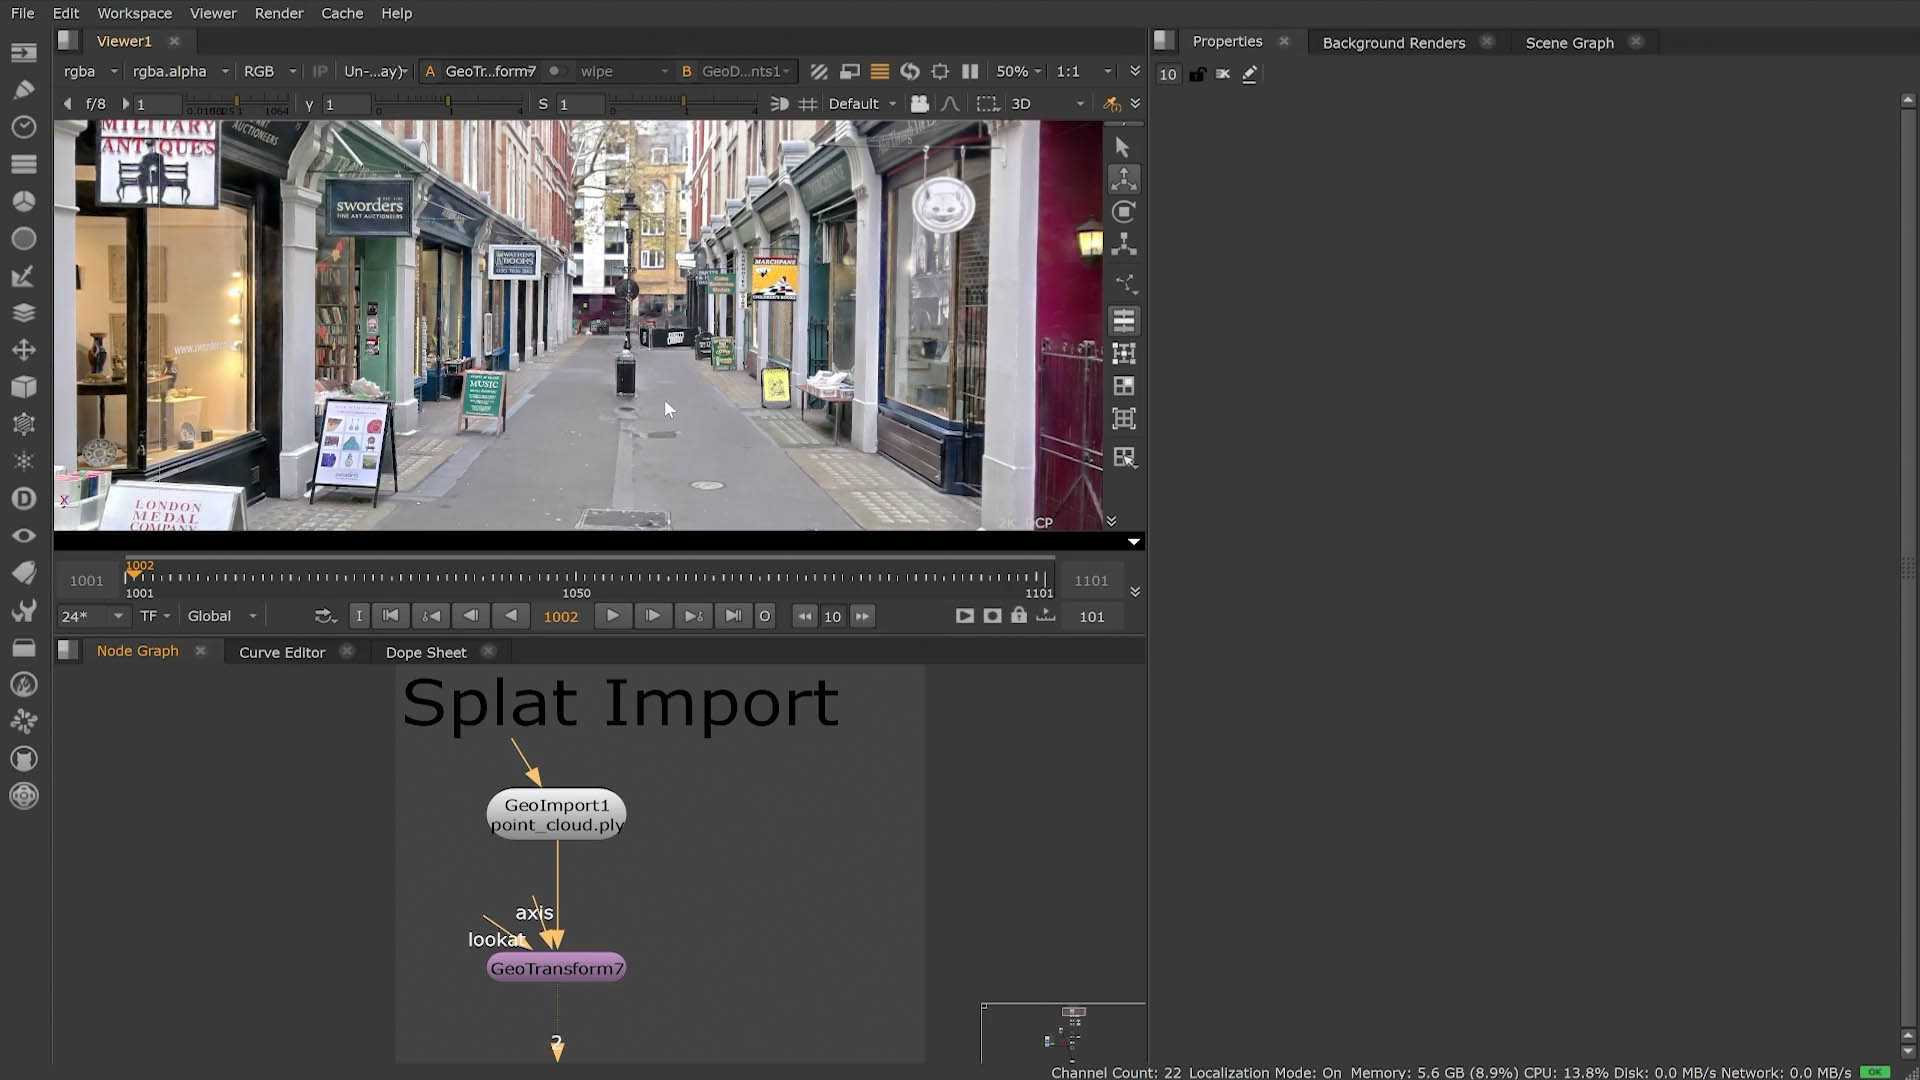Open the 3D cube nodes menu
The width and height of the screenshot is (1920, 1080).
pyautogui.click(x=24, y=387)
